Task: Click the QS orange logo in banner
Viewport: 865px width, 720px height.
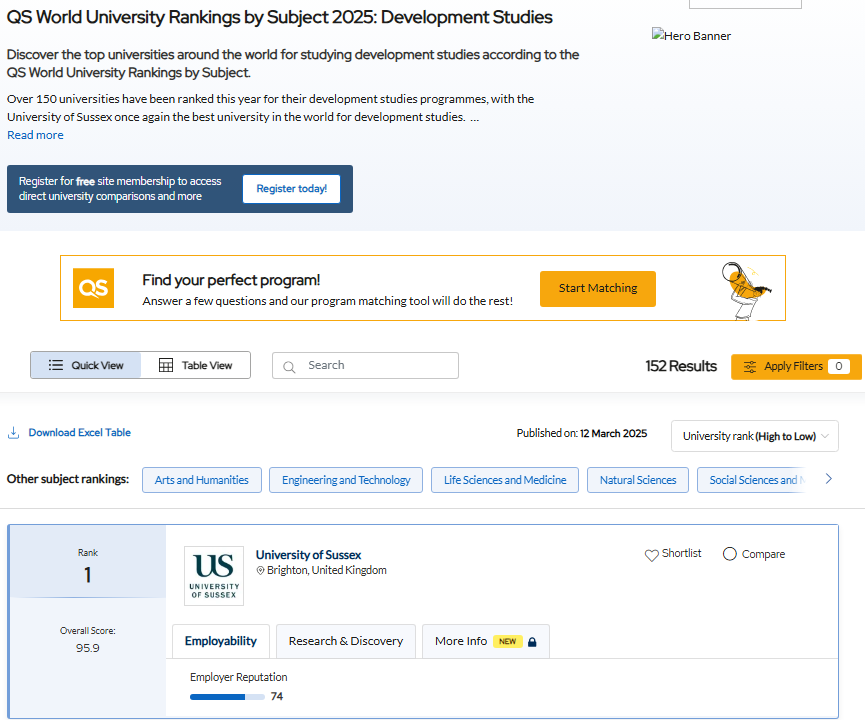Action: pyautogui.click(x=93, y=288)
